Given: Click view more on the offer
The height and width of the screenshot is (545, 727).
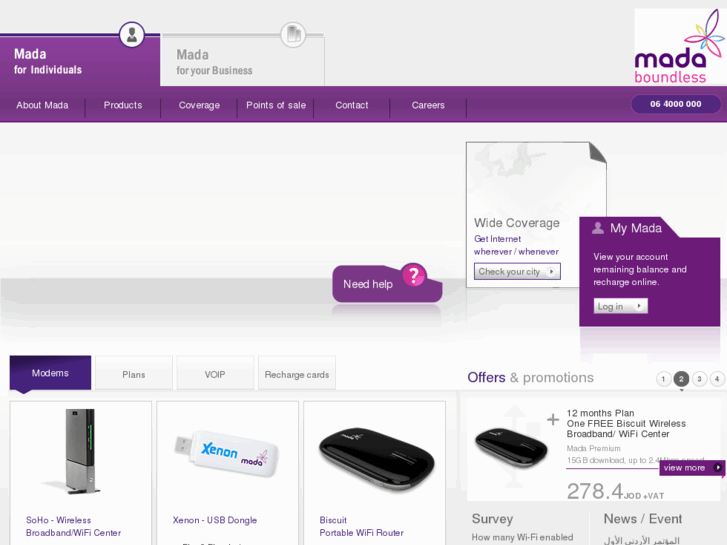Looking at the screenshot, I should [692, 468].
